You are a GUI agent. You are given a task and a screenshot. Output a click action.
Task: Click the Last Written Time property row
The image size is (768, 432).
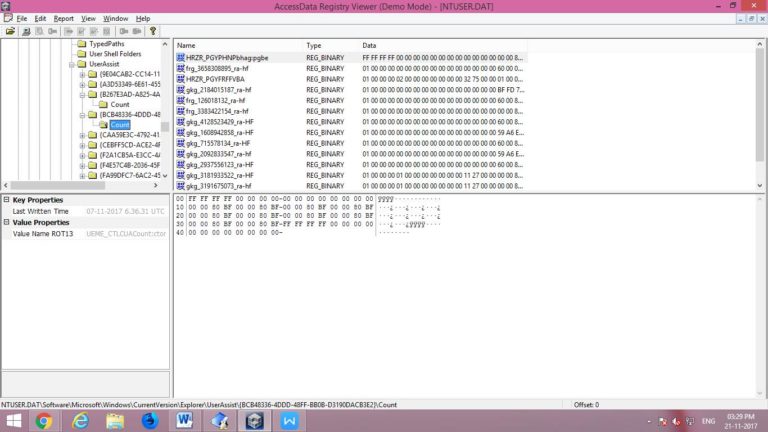86,212
